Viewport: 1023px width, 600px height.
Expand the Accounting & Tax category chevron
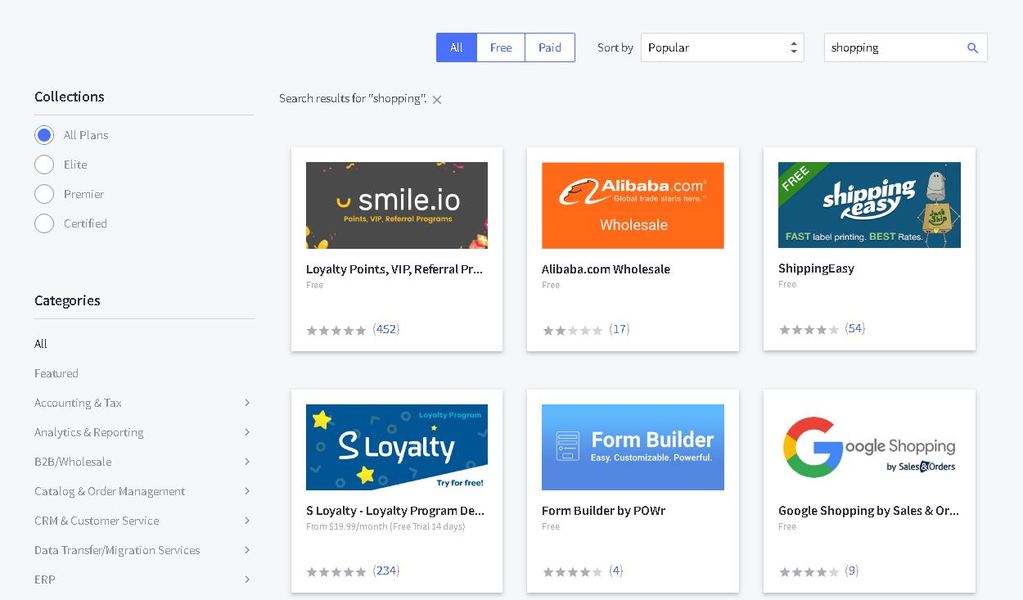(247, 402)
